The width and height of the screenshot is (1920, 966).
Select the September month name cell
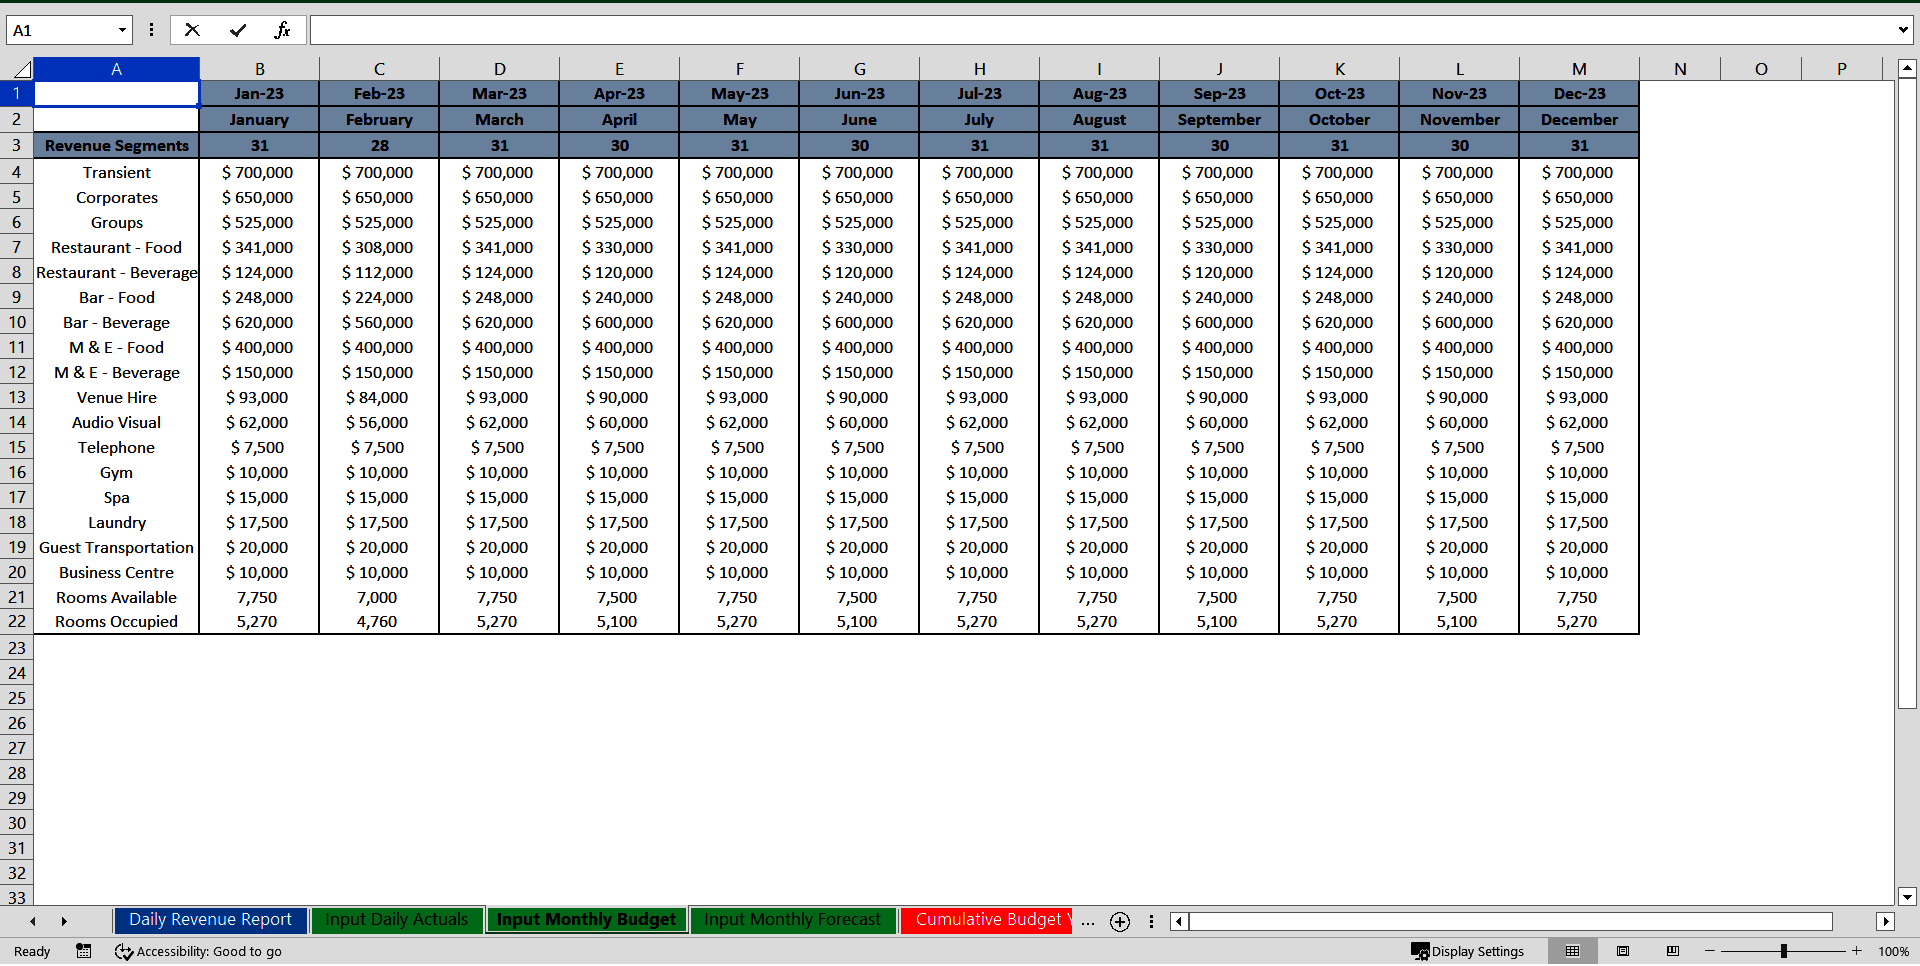tap(1219, 119)
